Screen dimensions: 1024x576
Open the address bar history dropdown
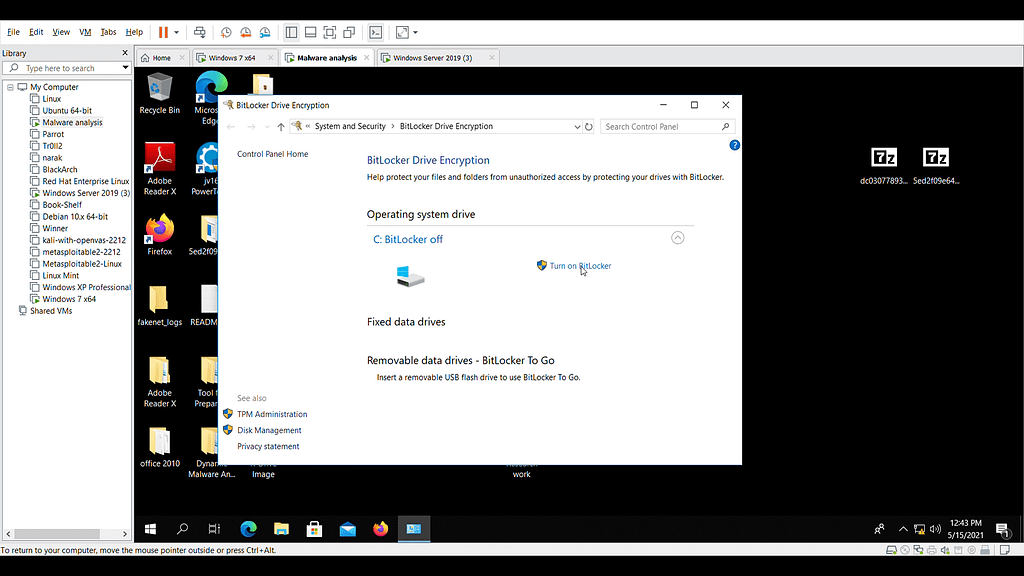(577, 127)
